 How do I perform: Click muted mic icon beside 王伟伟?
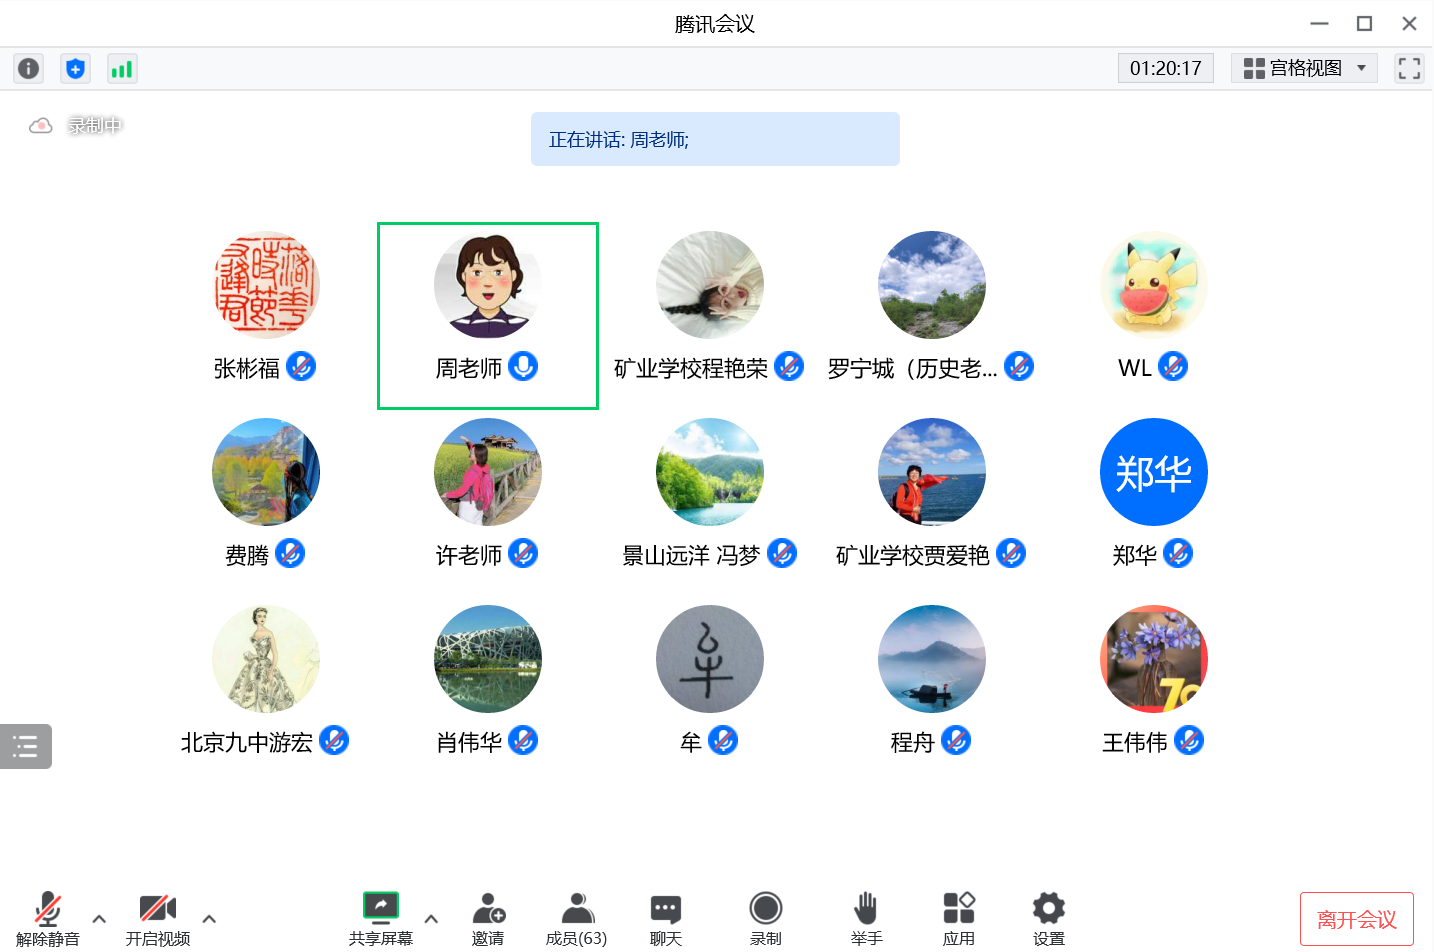[x=1189, y=741]
